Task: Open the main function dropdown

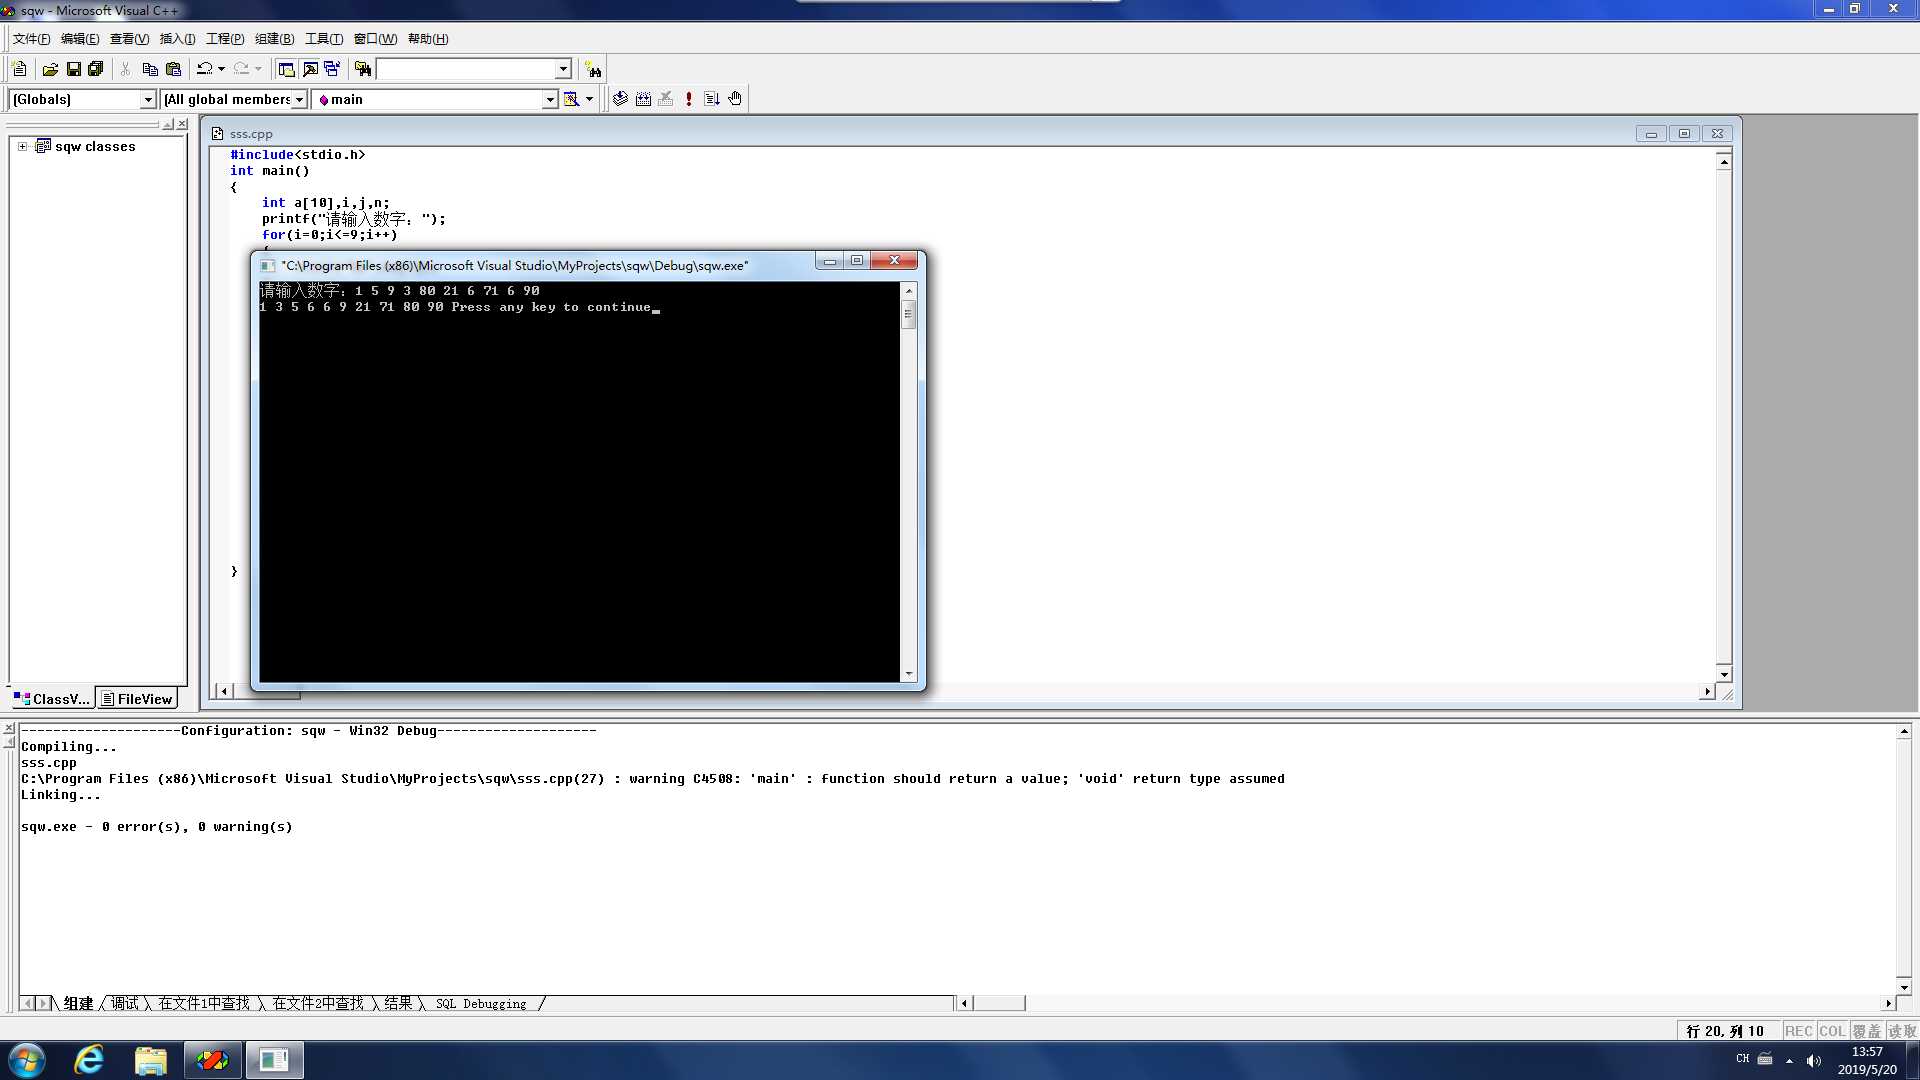Action: click(549, 99)
